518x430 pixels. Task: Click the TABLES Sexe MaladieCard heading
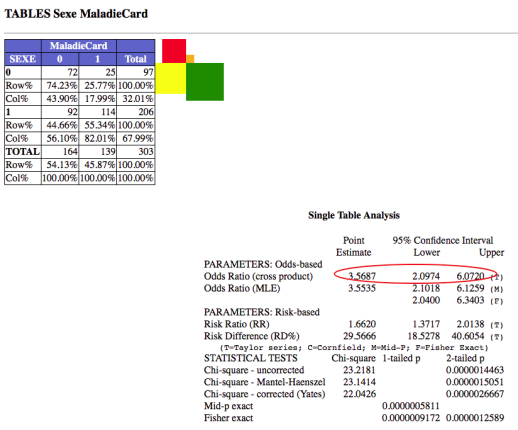[x=76, y=14]
